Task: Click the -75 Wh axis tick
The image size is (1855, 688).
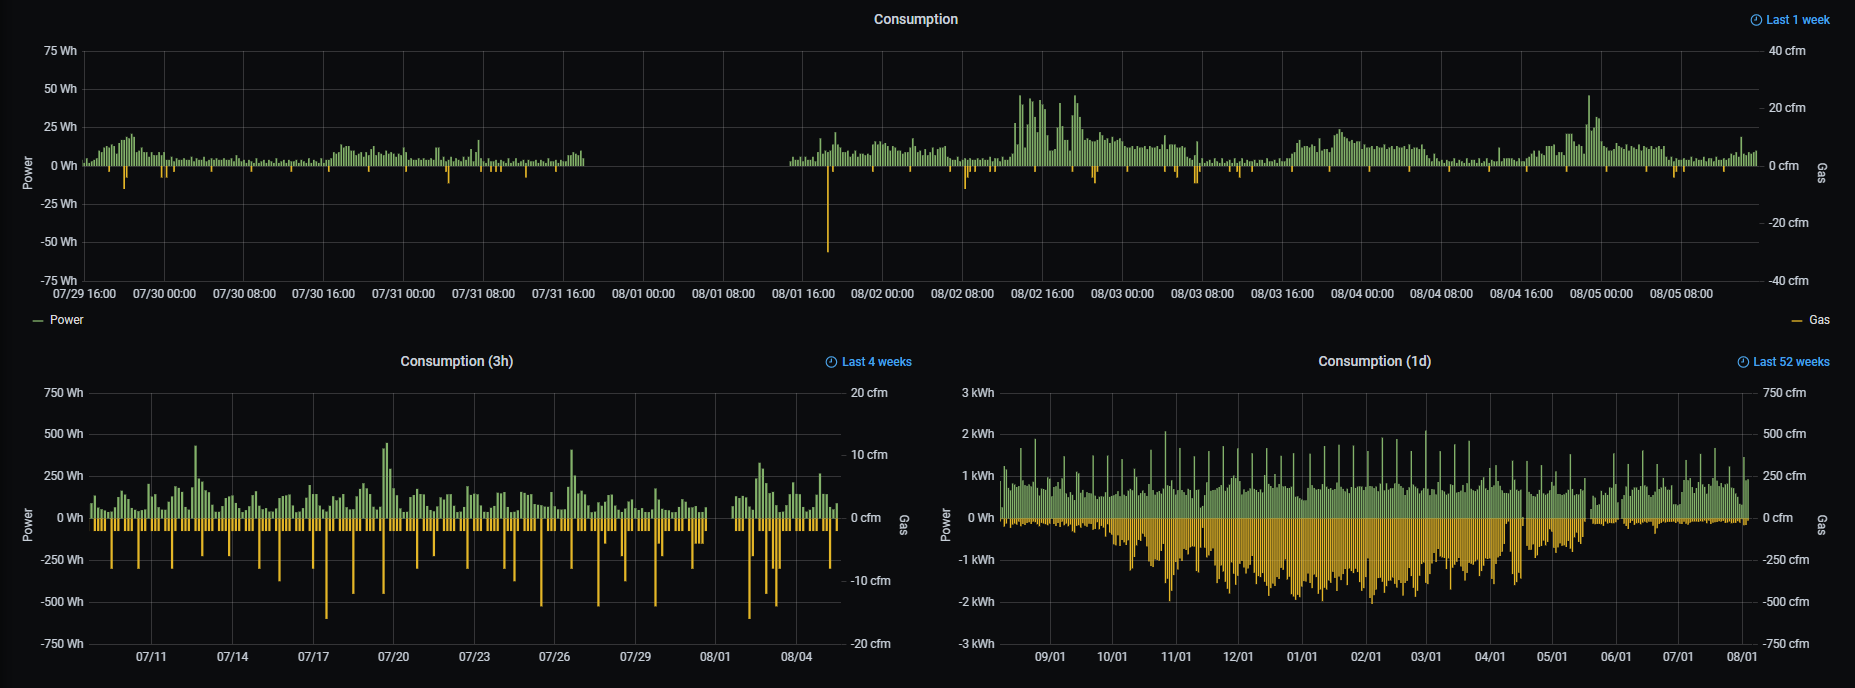Action: [58, 281]
